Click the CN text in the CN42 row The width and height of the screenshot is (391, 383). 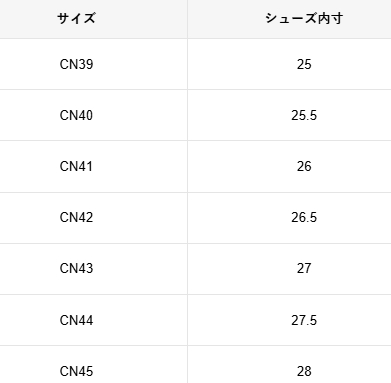tap(69, 217)
